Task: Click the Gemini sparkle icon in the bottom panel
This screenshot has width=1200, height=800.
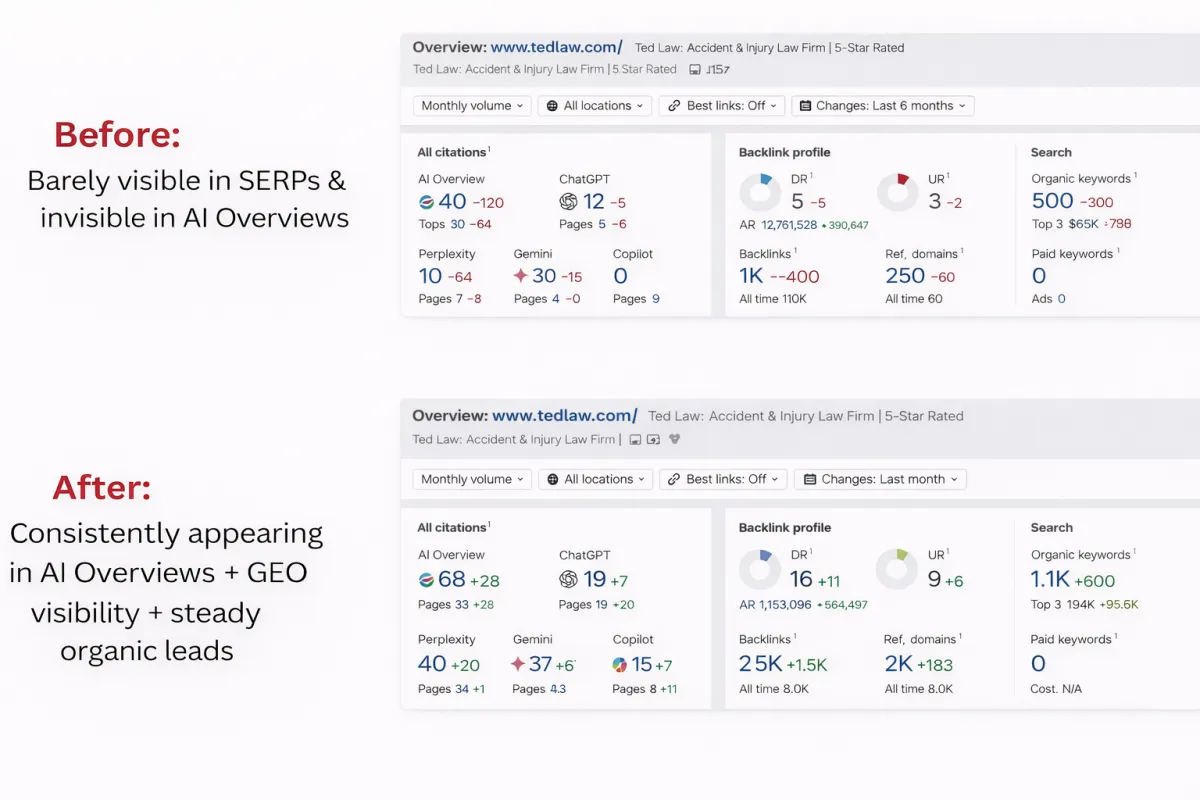Action: (518, 664)
